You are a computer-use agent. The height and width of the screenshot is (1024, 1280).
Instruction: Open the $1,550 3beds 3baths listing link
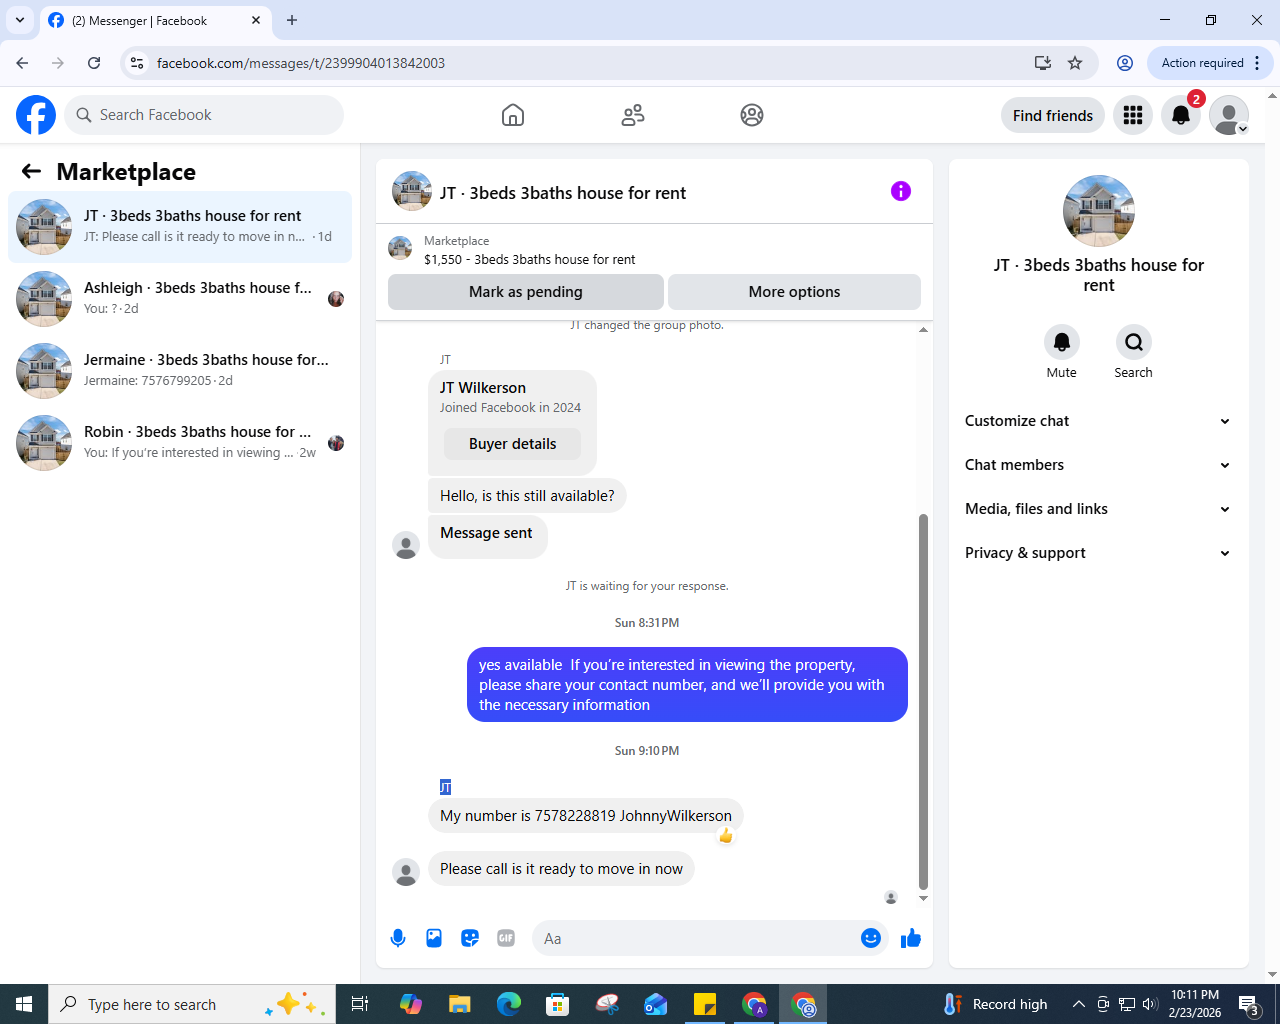[x=530, y=259]
